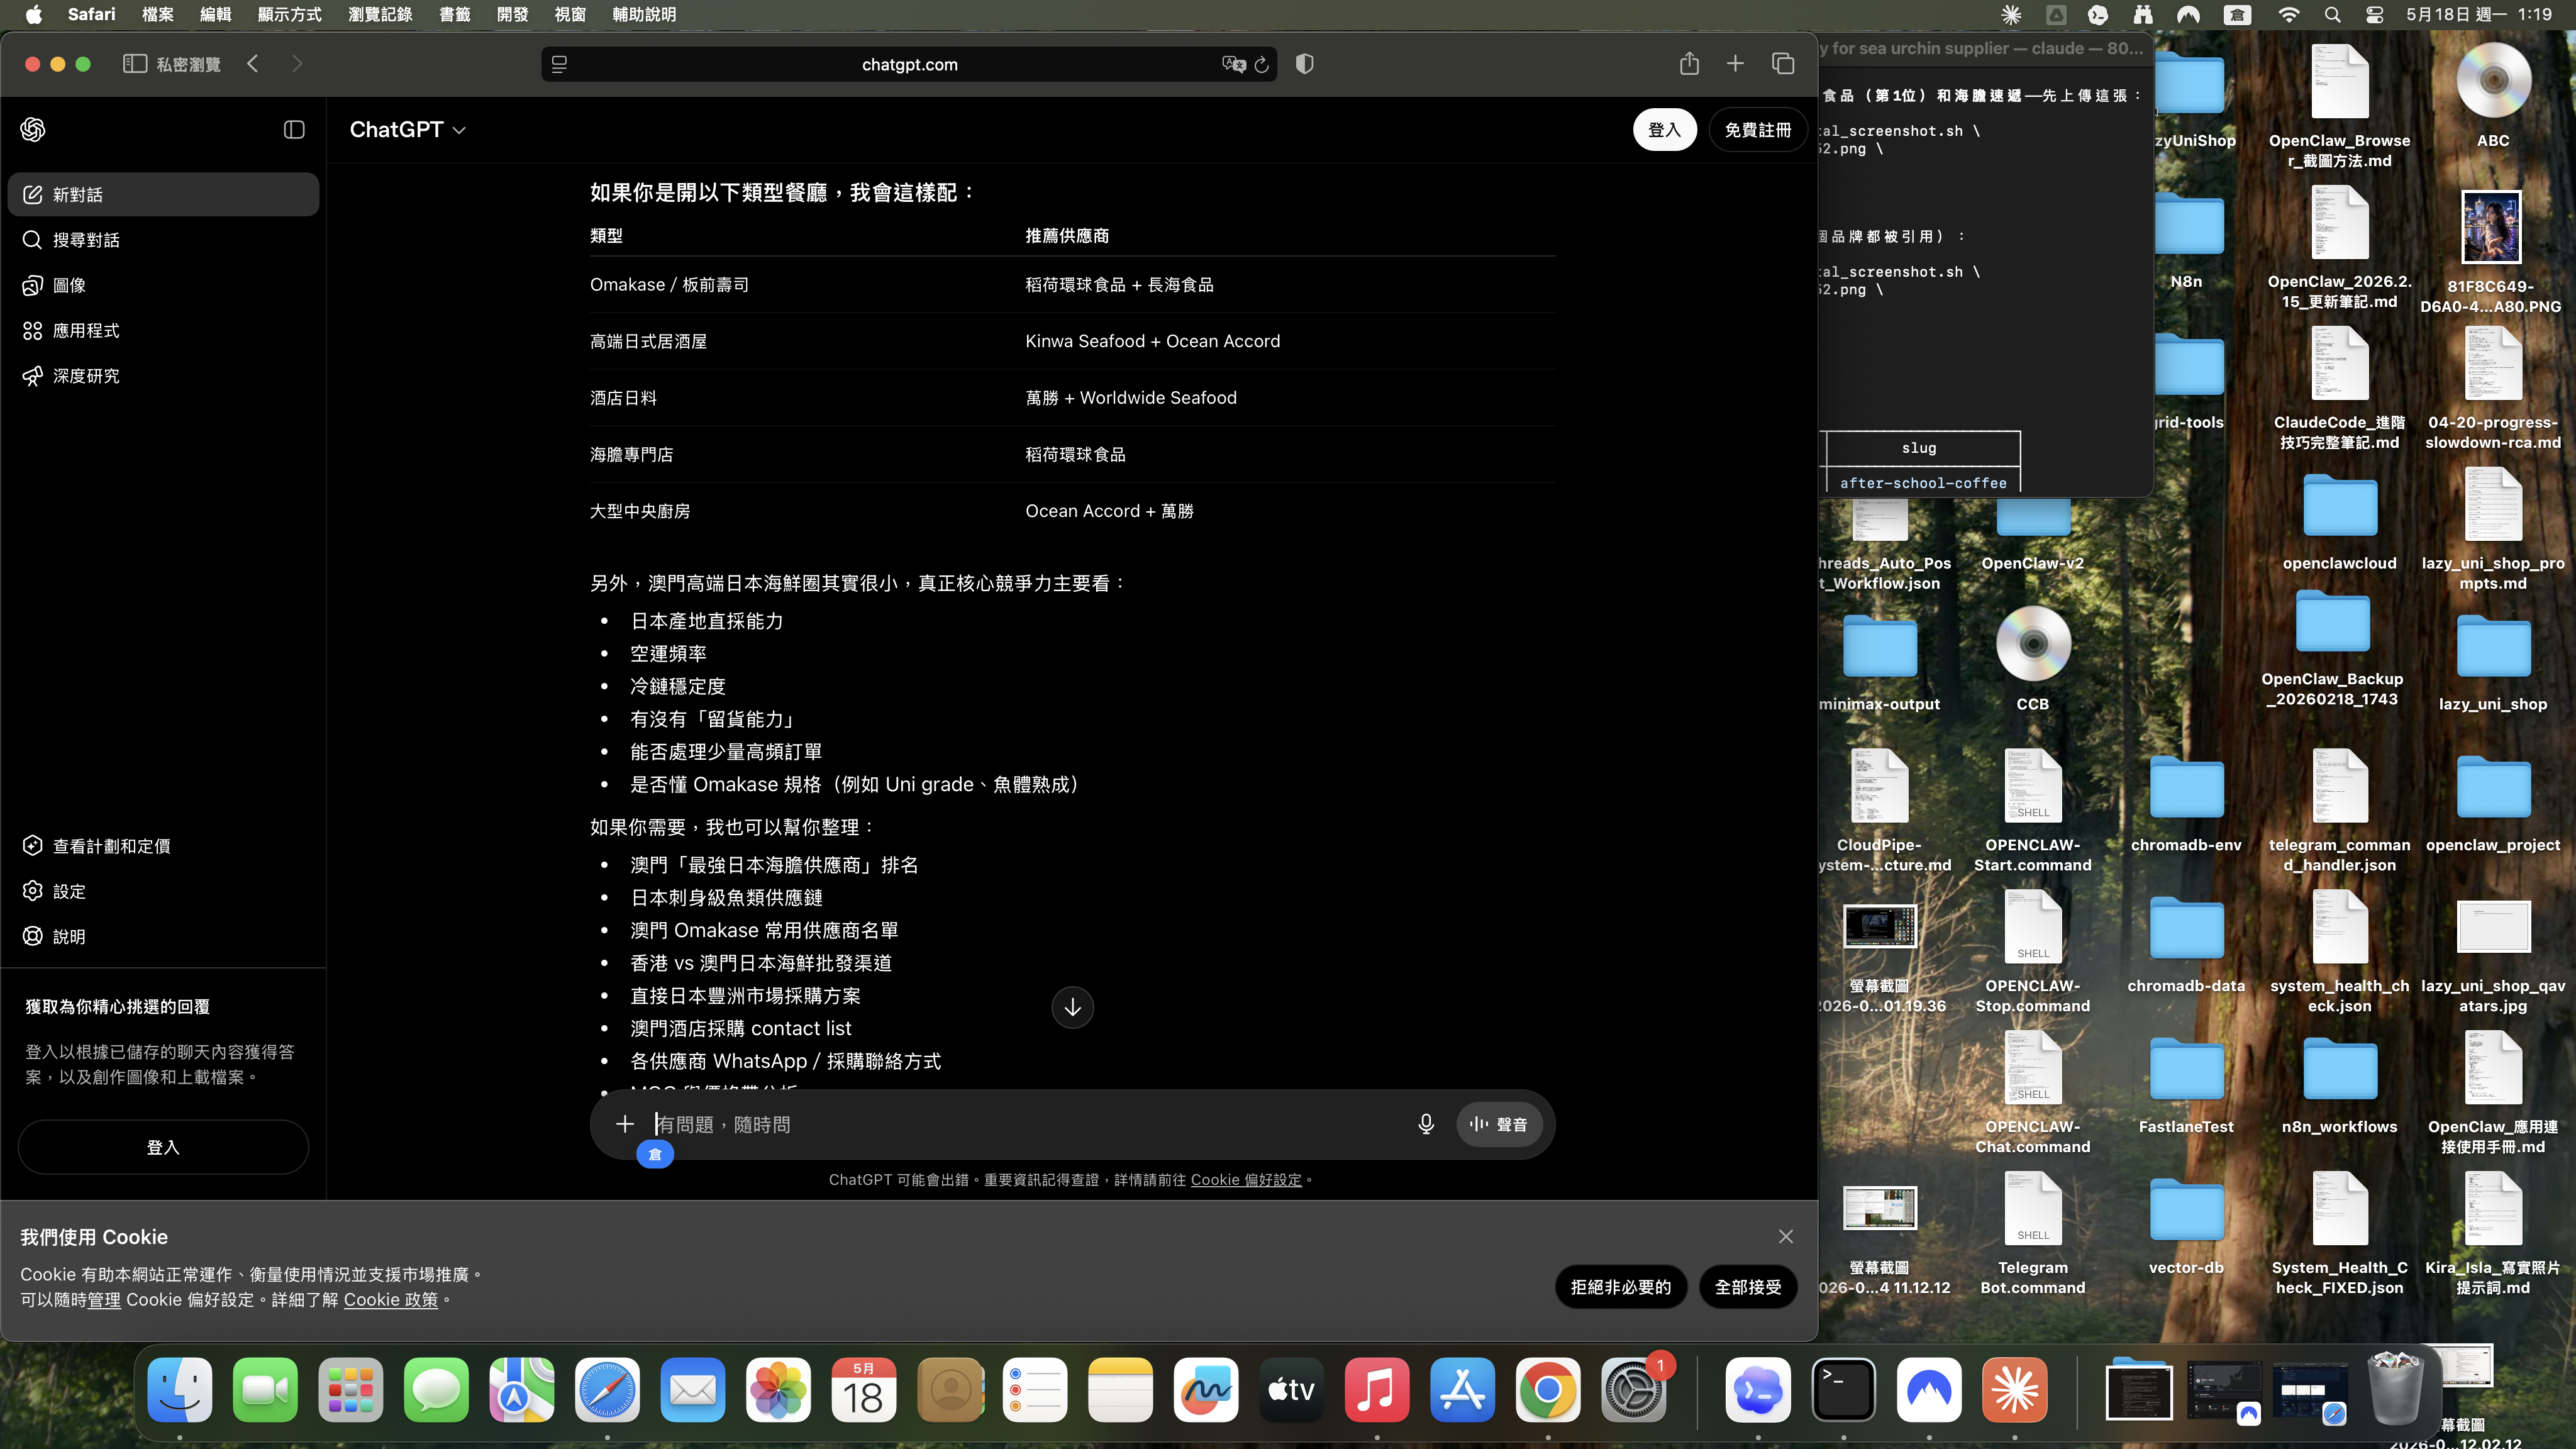Image resolution: width=2576 pixels, height=1449 pixels.
Task: Open 查看計劃和定價 plans and pricing
Action: click(x=163, y=846)
